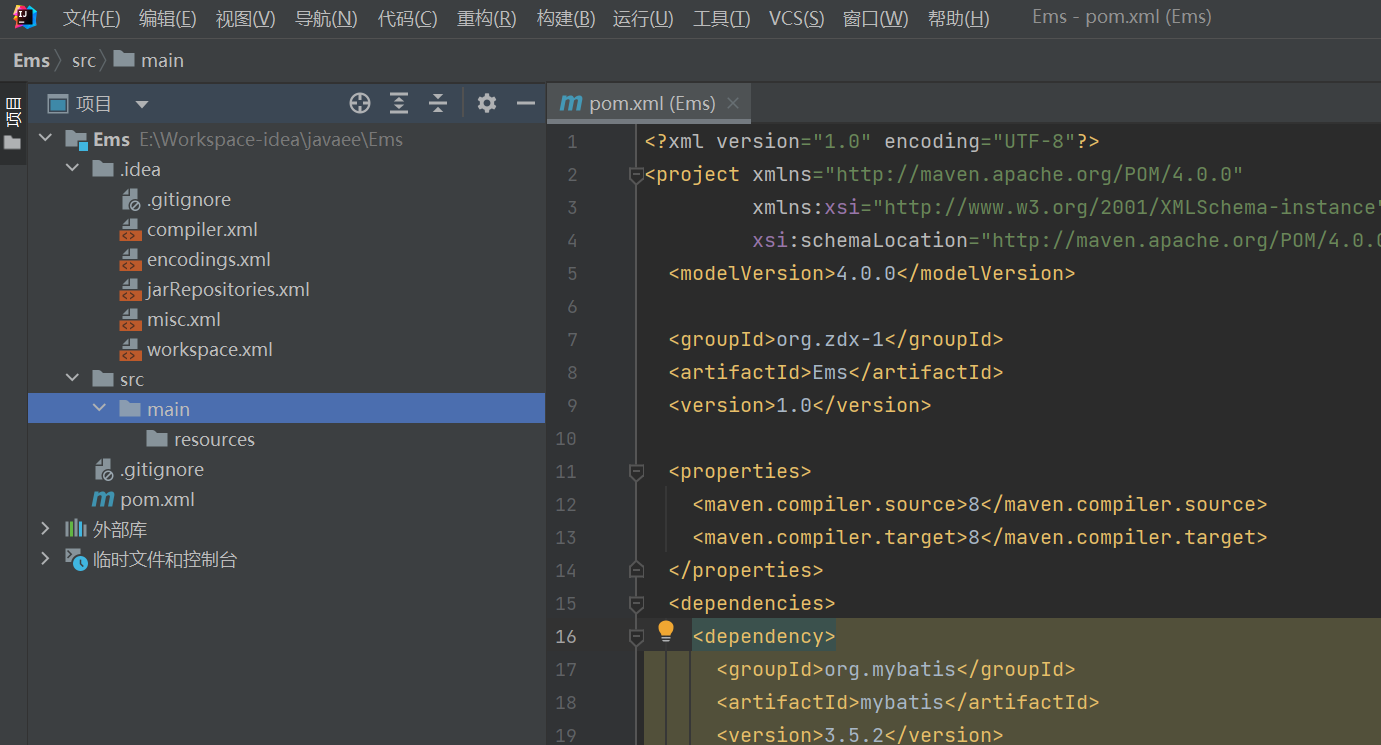Click the modelVersion 4.0.0 line
1381x745 pixels.
(872, 273)
